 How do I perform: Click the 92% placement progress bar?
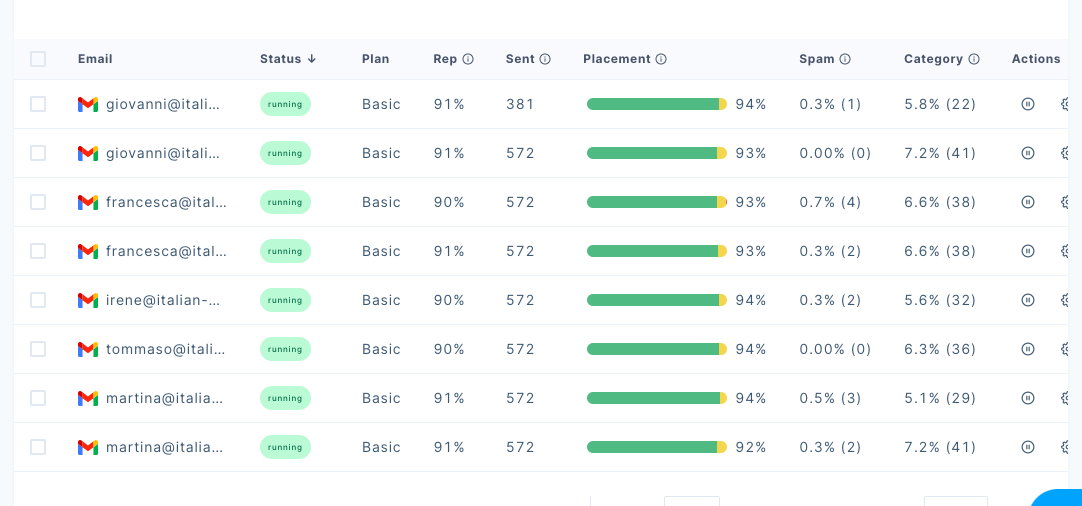click(x=656, y=447)
